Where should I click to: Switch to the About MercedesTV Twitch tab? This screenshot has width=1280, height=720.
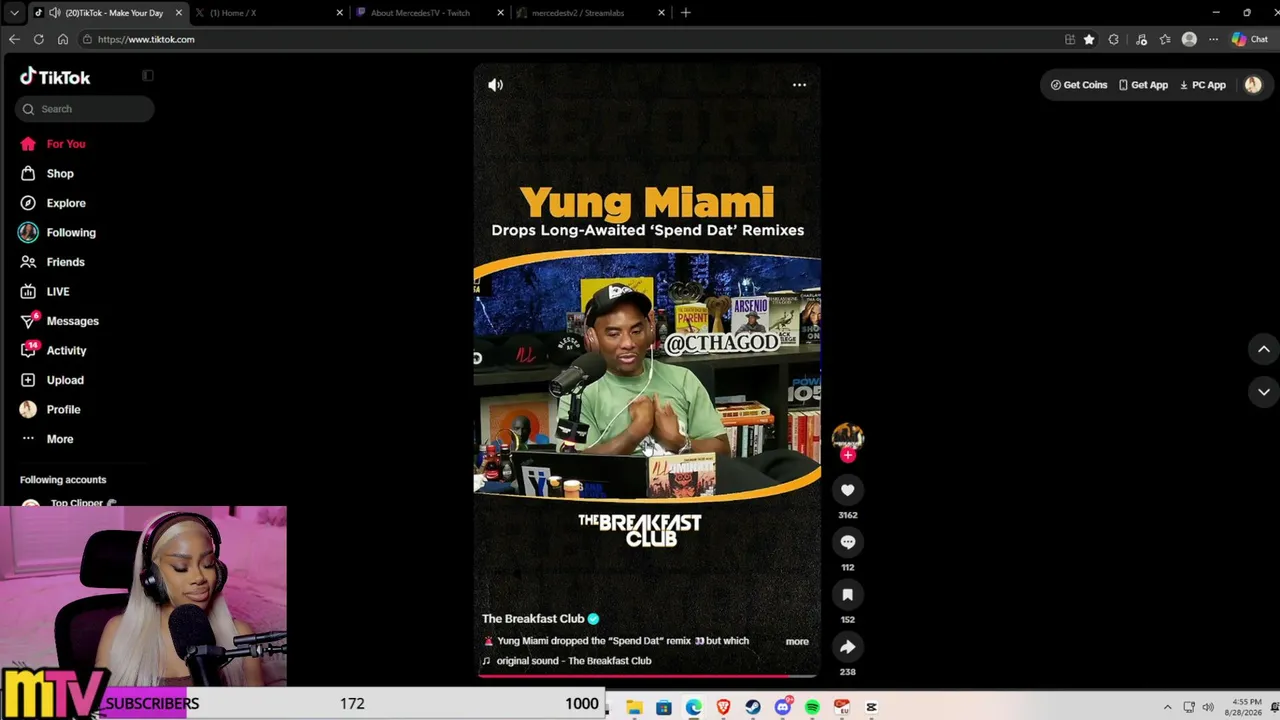pos(431,13)
